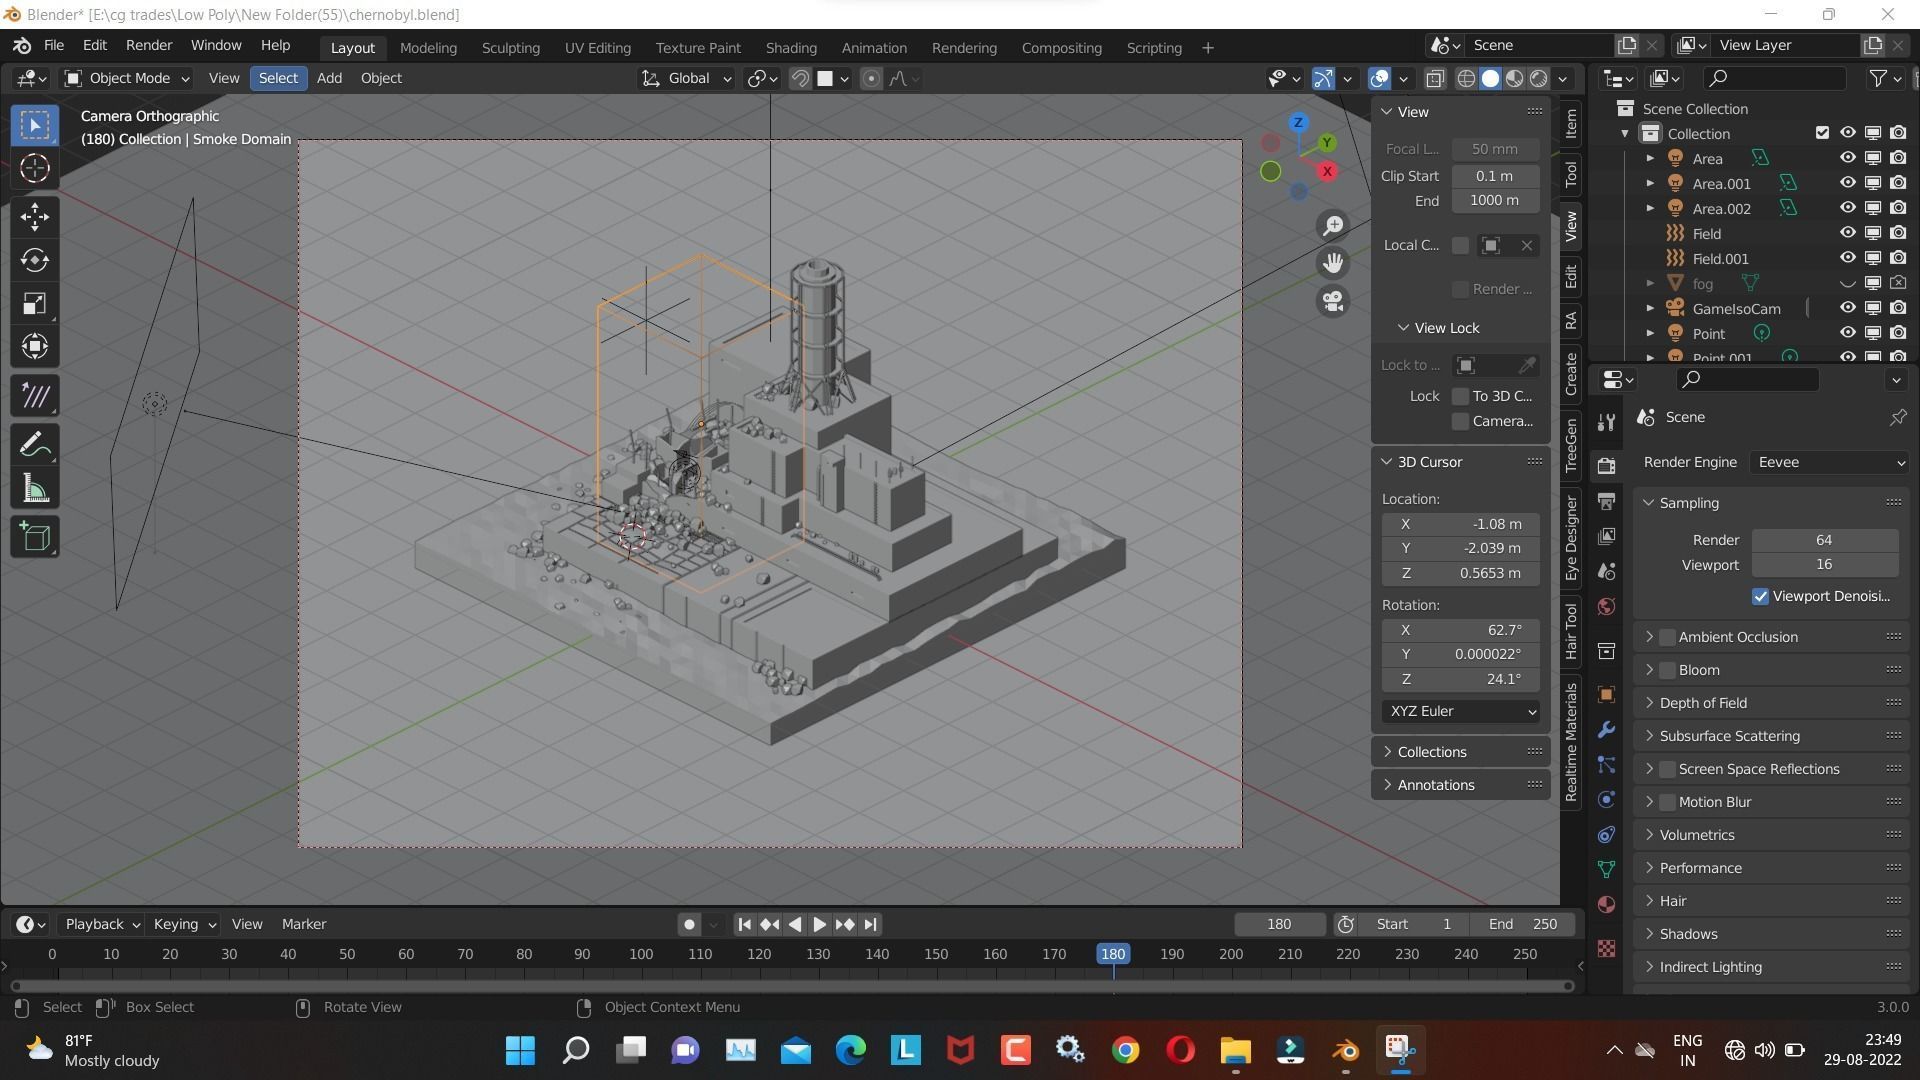
Task: Open the Keying timeline menu
Action: [x=184, y=924]
